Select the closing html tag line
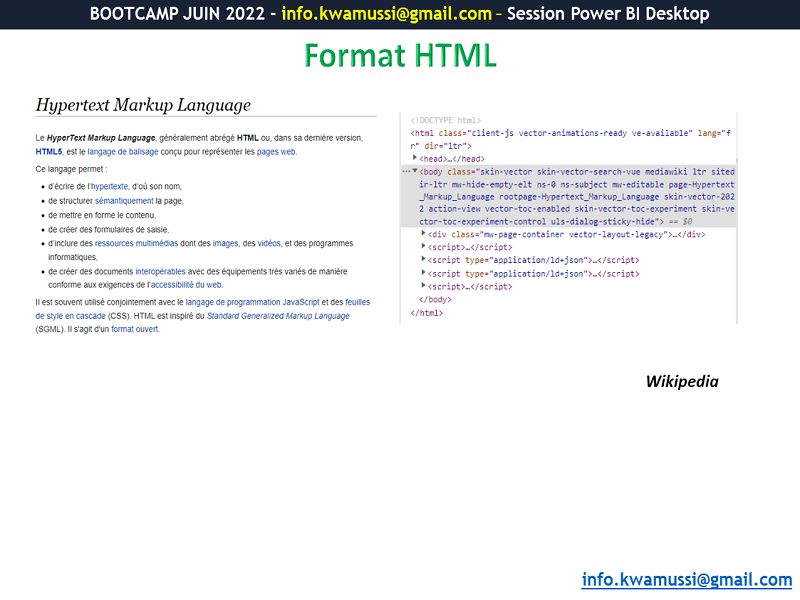 (426, 313)
